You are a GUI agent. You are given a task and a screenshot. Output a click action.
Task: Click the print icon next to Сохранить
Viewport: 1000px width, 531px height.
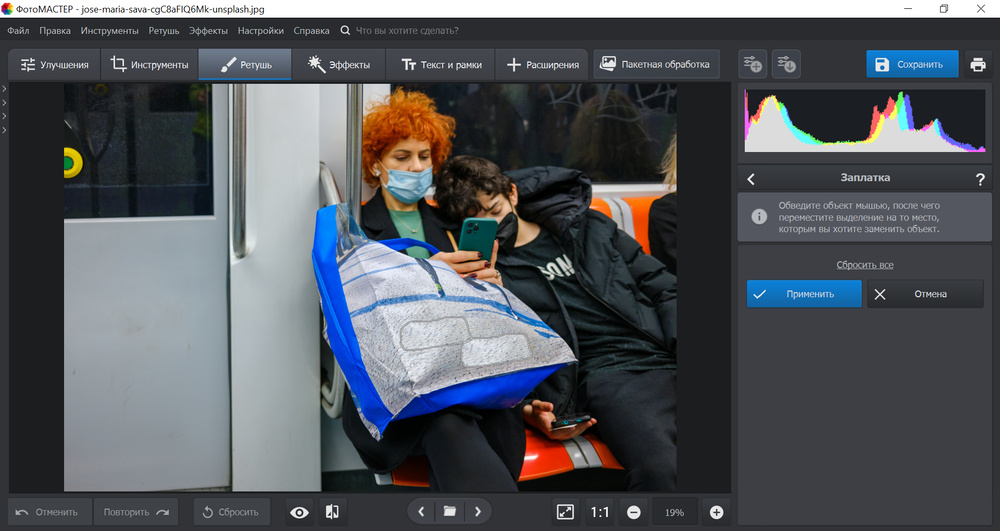point(977,65)
